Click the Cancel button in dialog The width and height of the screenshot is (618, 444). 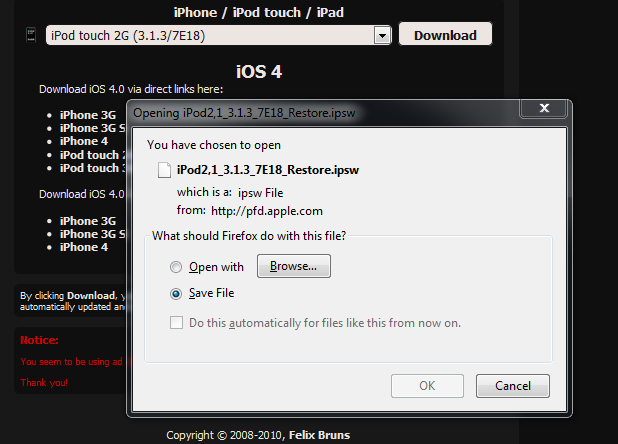[x=513, y=386]
